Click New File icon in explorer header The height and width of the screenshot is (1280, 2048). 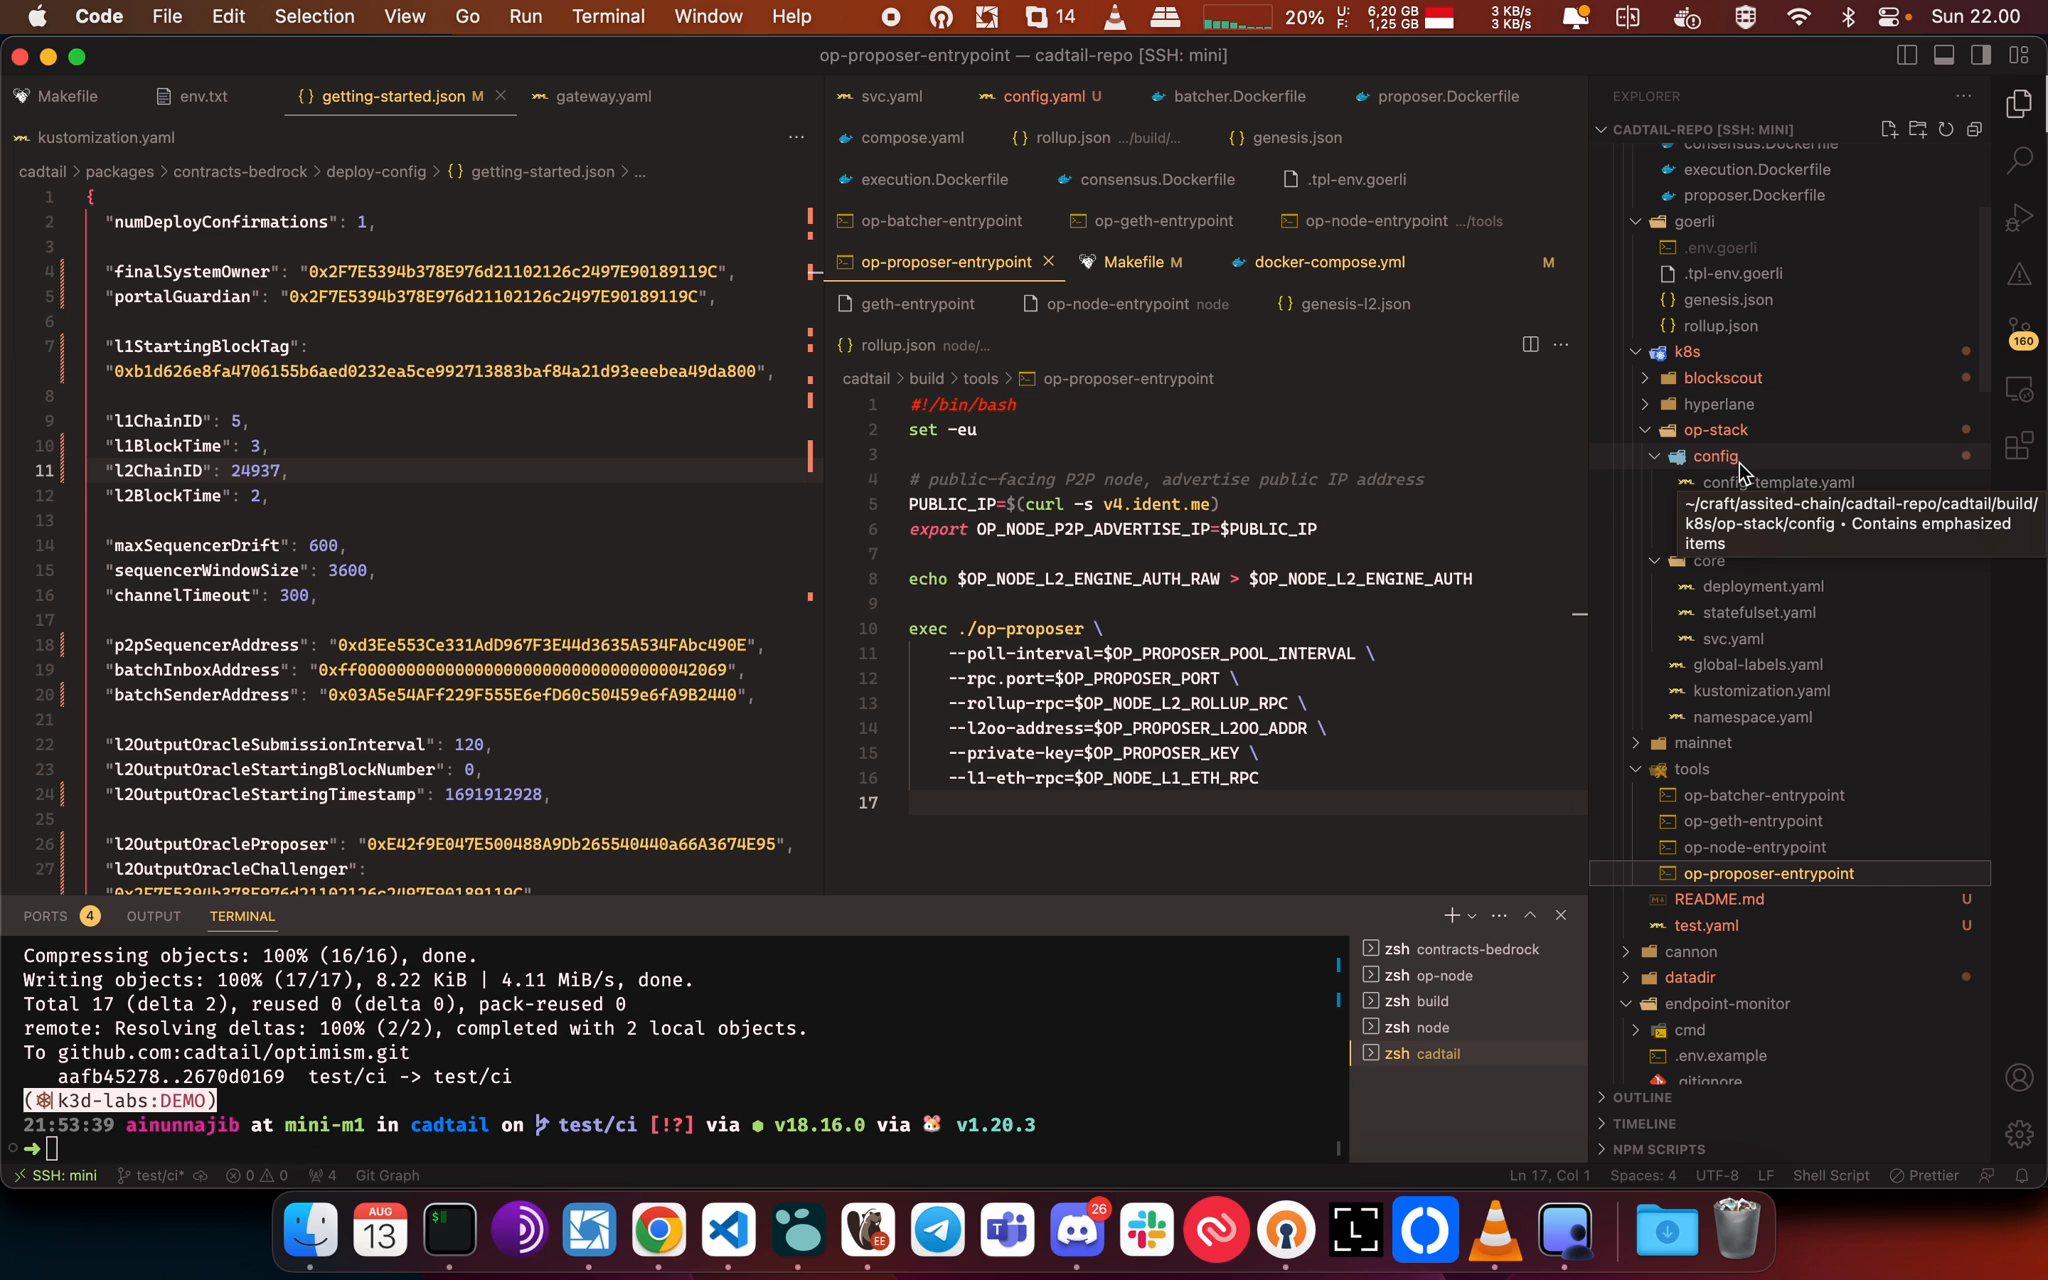1888,130
